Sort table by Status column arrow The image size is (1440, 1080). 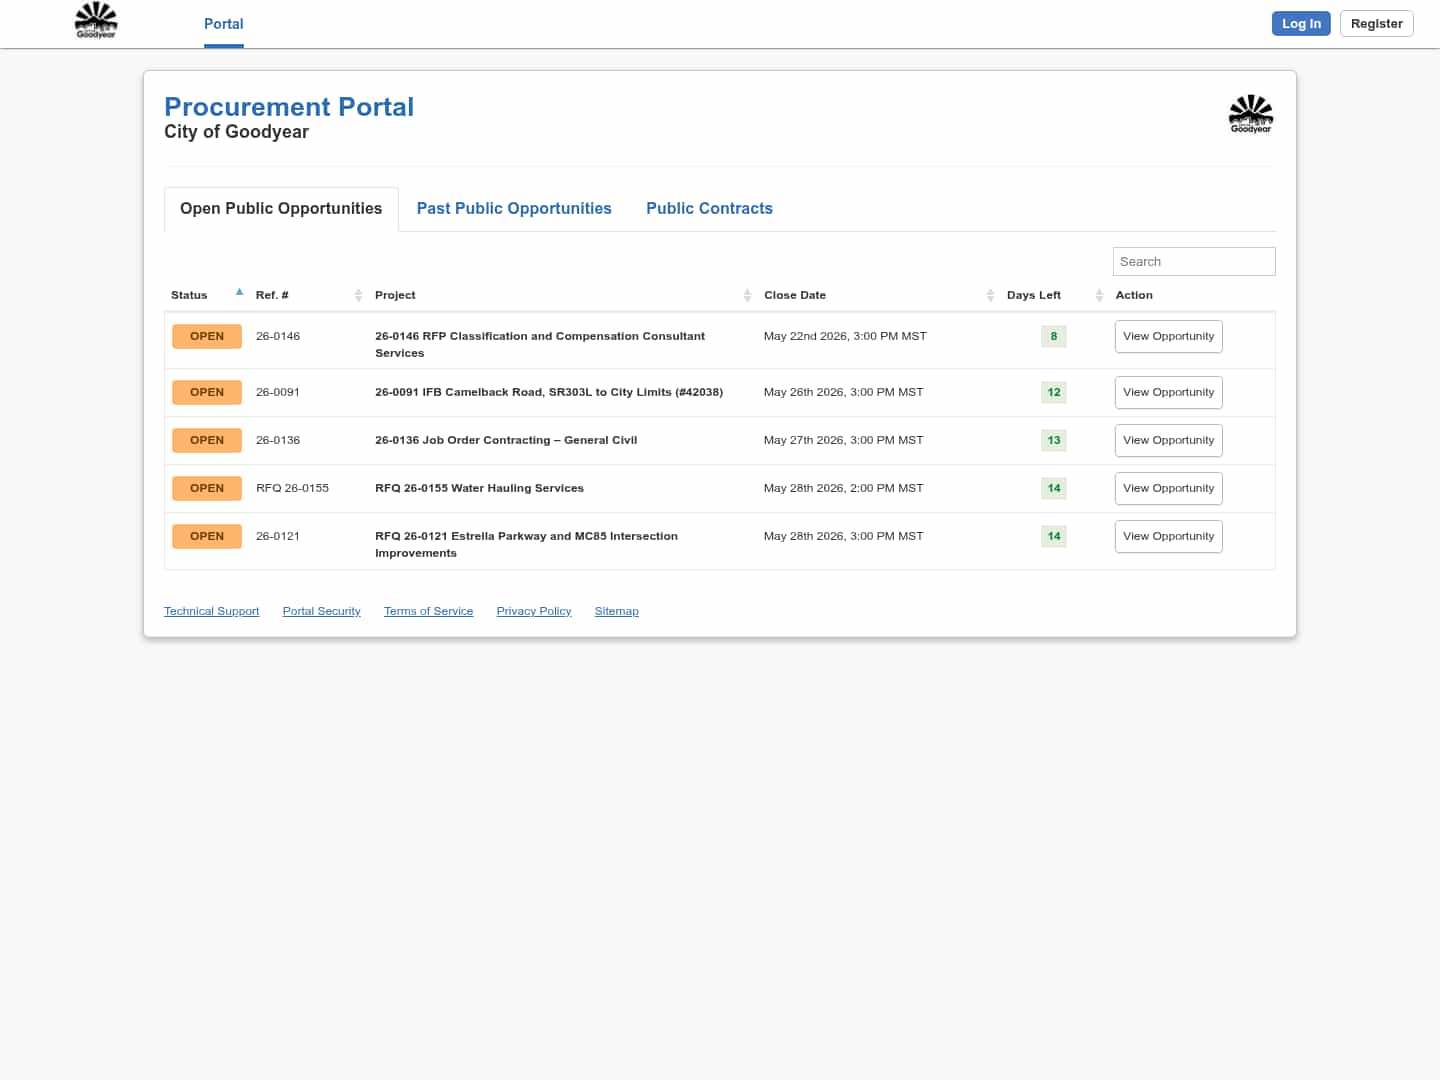click(239, 292)
